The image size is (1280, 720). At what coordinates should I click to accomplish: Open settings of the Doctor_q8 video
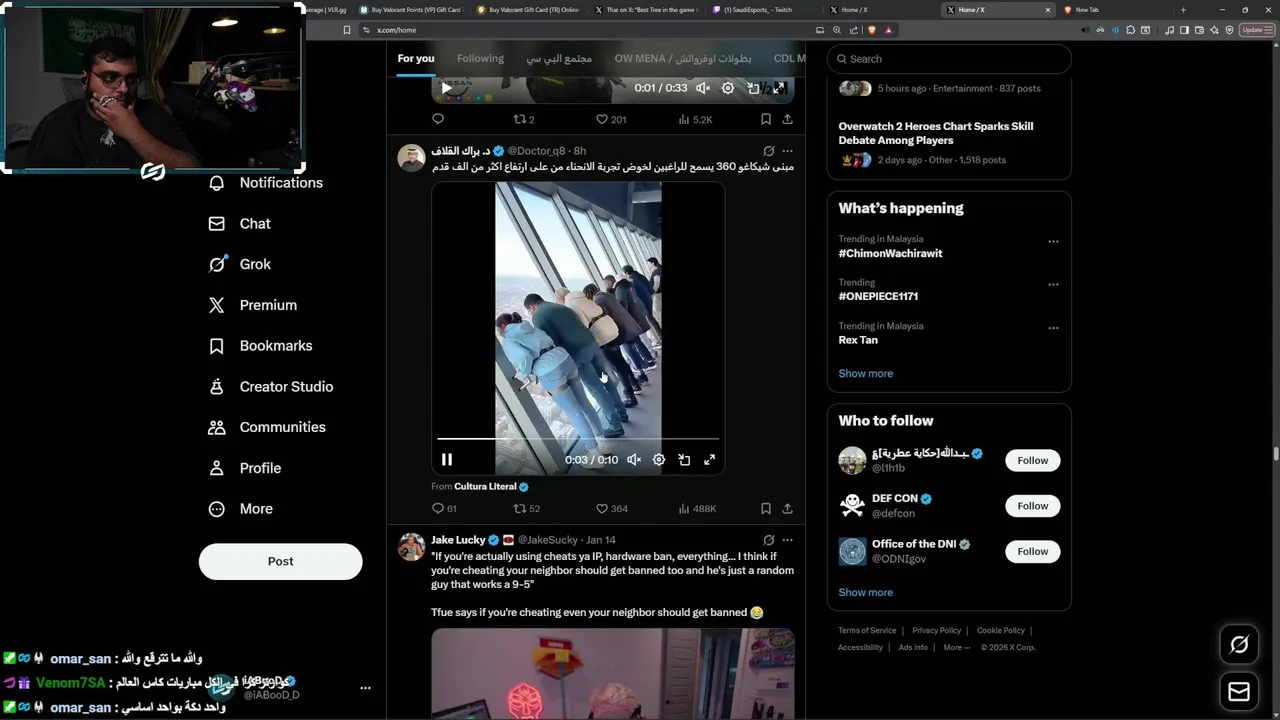[659, 460]
